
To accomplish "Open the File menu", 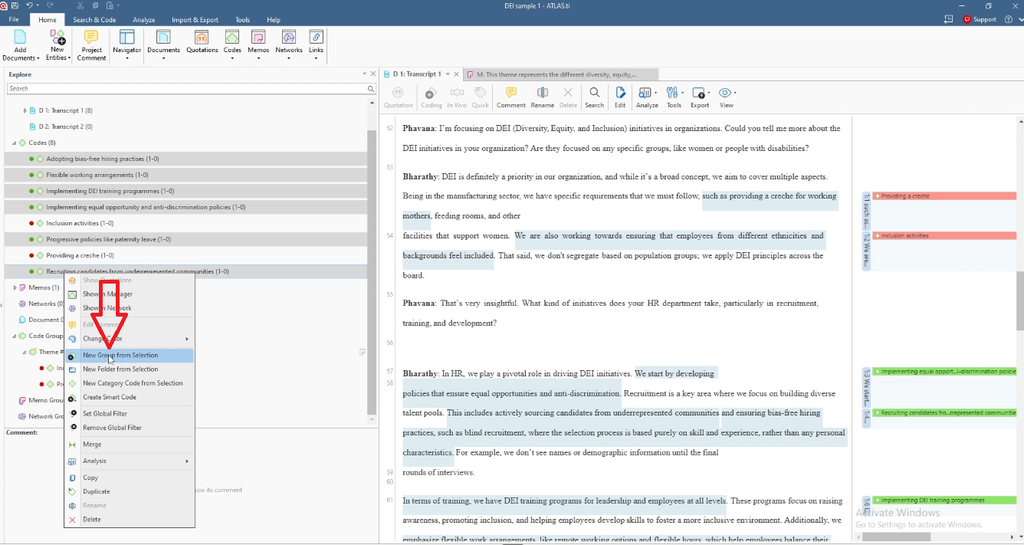I will click(x=14, y=20).
